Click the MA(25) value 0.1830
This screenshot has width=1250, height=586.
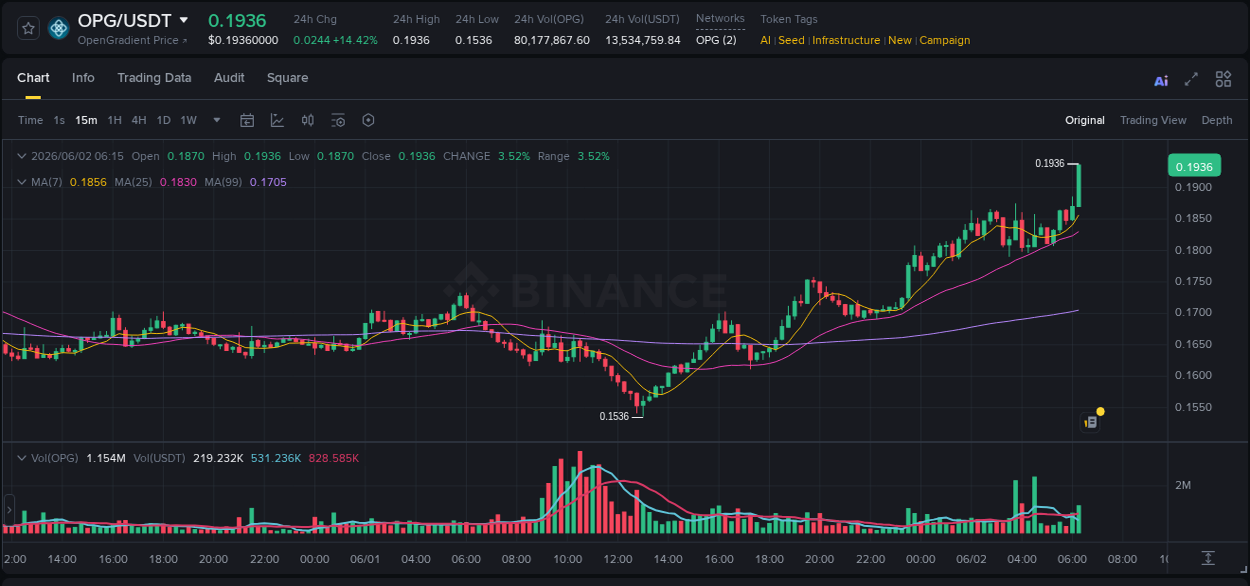click(x=177, y=182)
